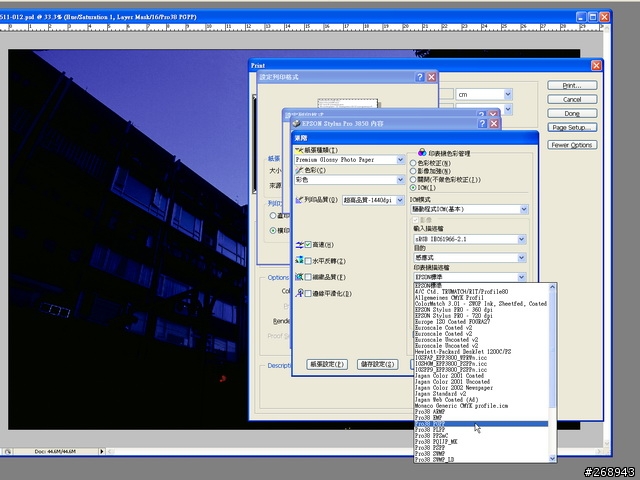Open the Premium Glossy Photo Paper dropdown
This screenshot has height=480, width=640.
[x=400, y=160]
